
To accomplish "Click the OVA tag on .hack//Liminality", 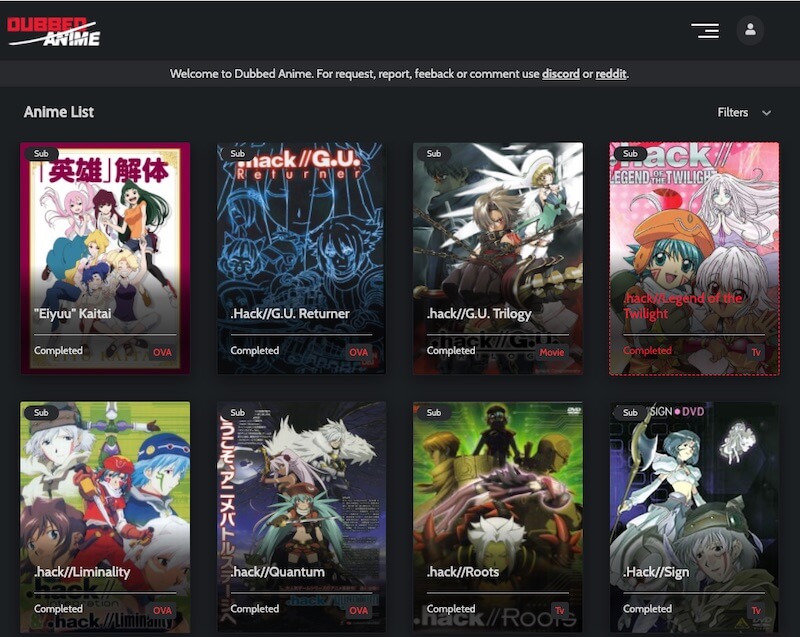I will pyautogui.click(x=162, y=610).
